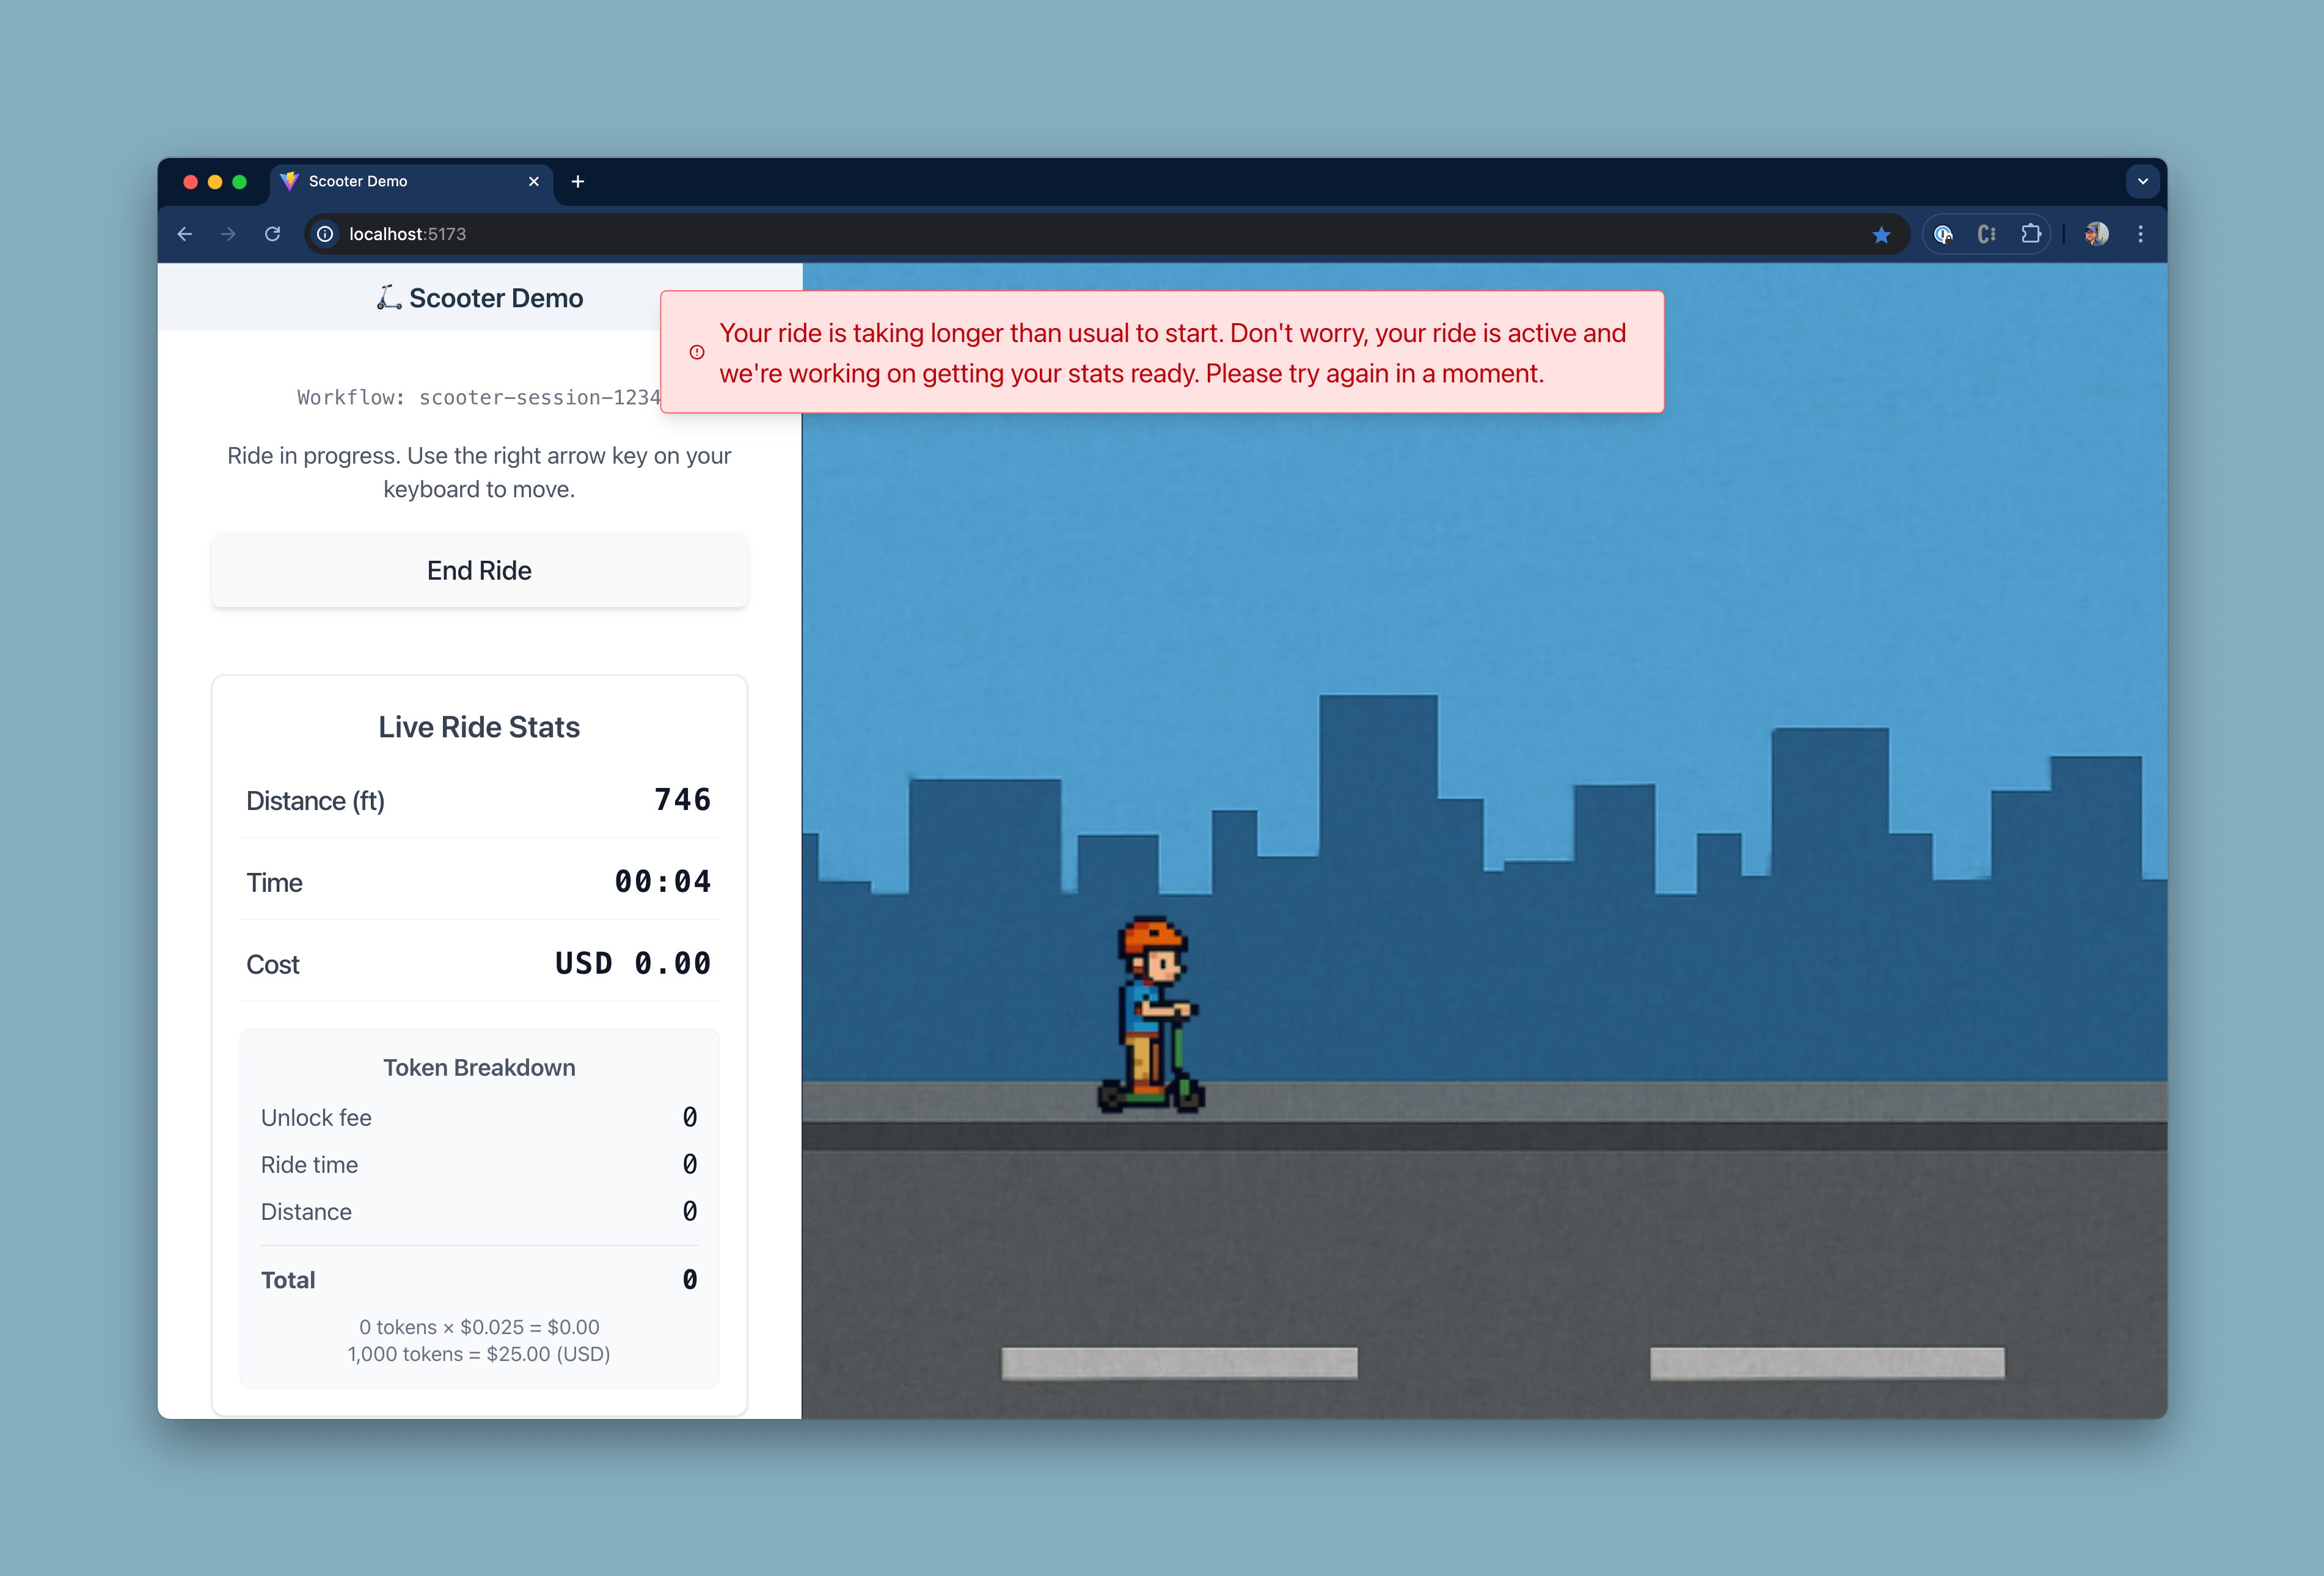Click the browser back arrow
The image size is (2324, 1576).
(x=185, y=234)
